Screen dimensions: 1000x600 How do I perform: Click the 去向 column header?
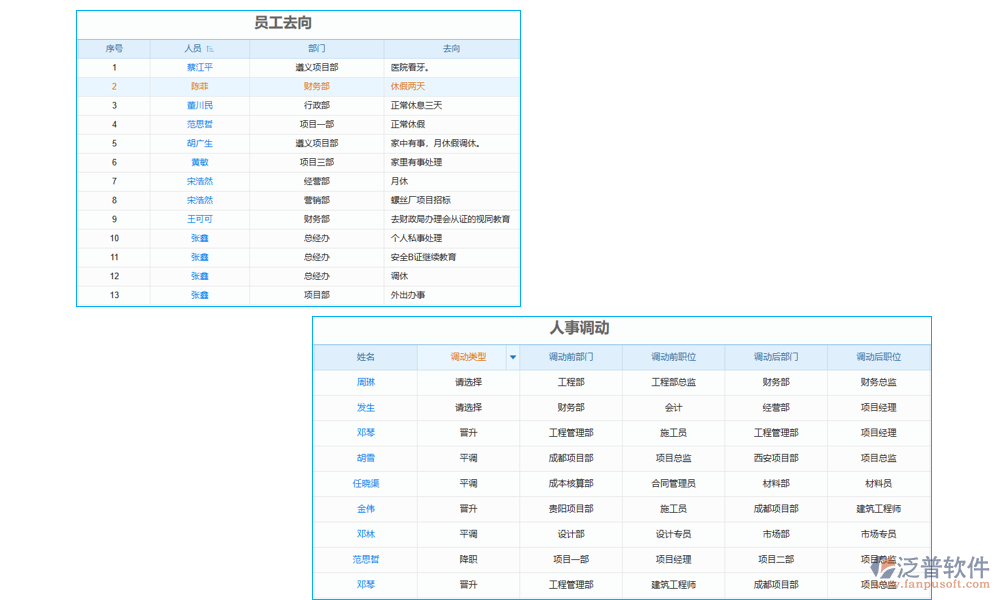coord(452,48)
